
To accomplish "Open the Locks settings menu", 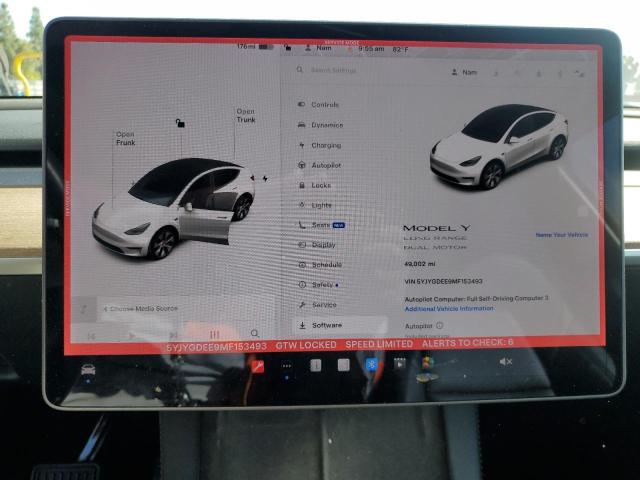I will [315, 185].
